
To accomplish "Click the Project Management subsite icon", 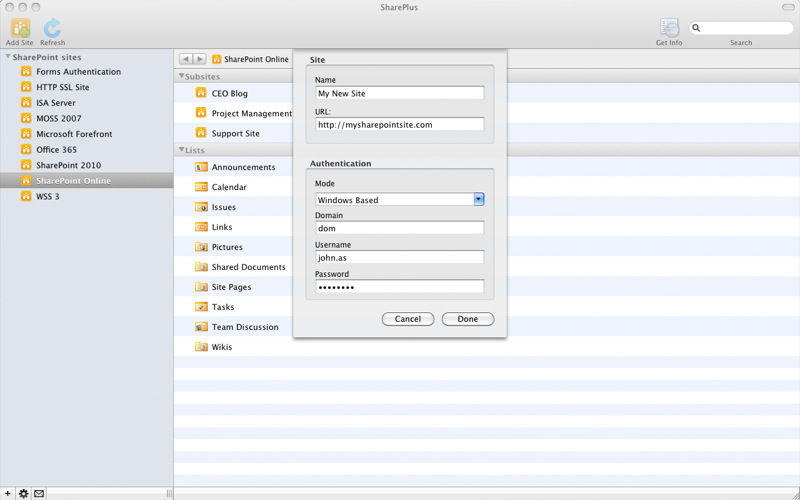I will point(201,113).
